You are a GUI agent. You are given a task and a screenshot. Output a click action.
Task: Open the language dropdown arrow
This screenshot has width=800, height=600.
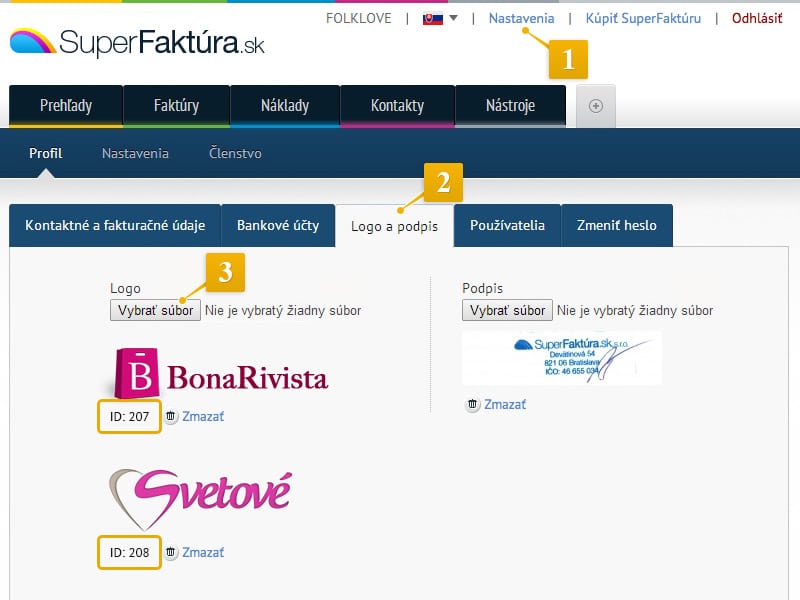coord(453,18)
